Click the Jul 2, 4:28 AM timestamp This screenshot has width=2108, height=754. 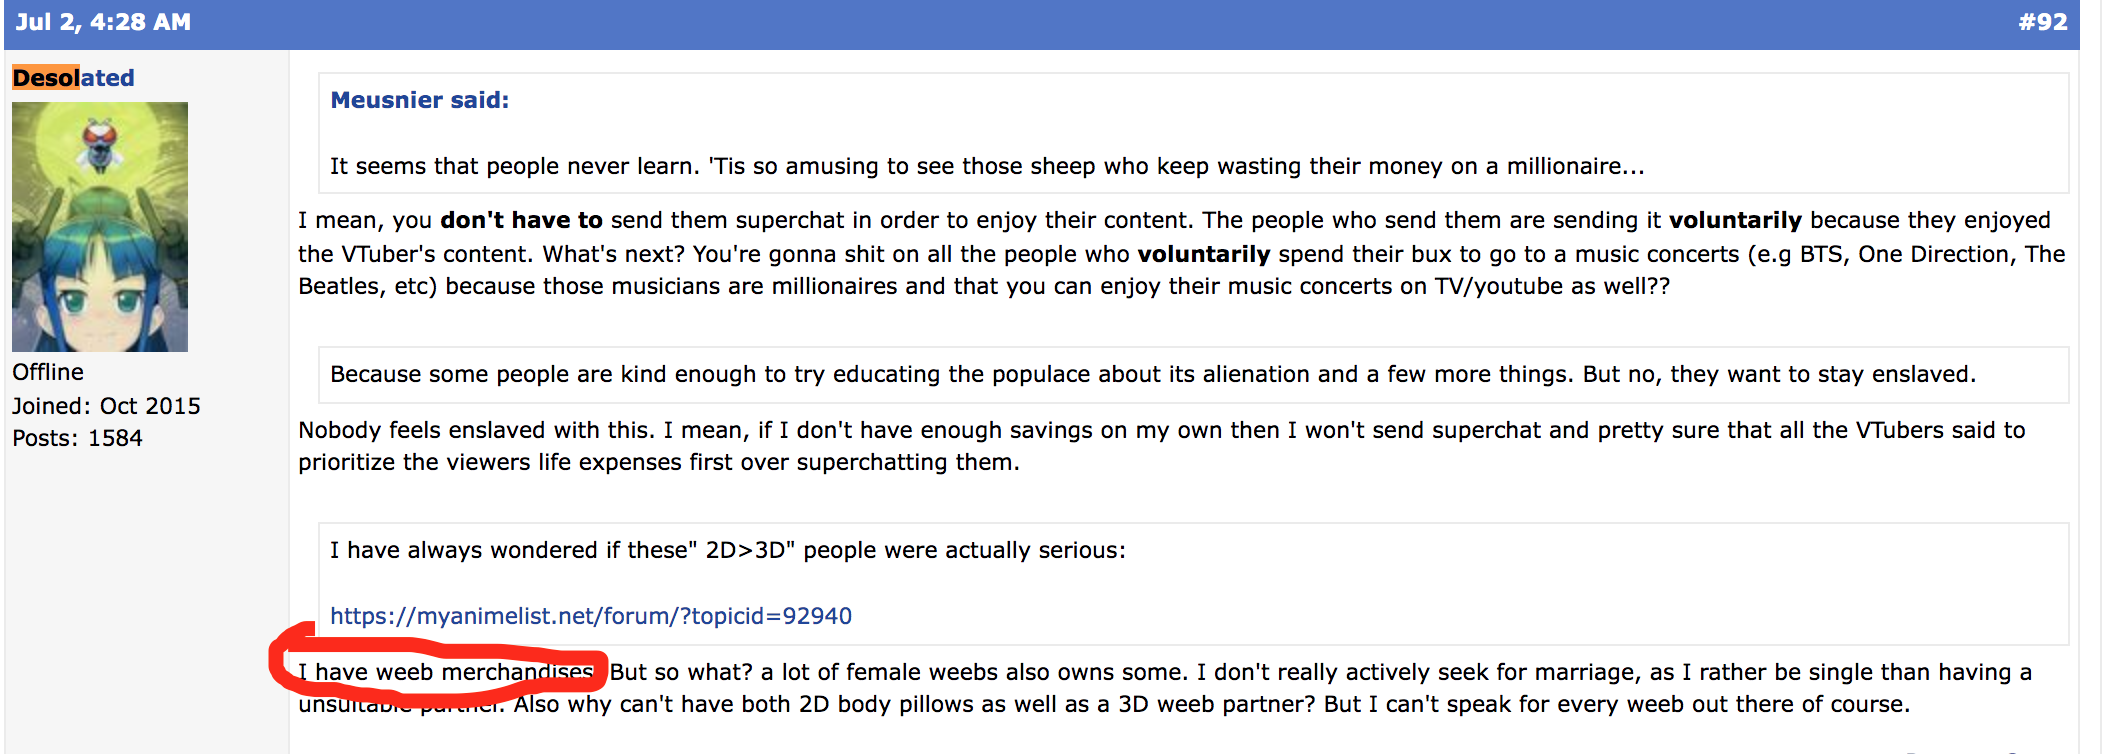(x=103, y=22)
